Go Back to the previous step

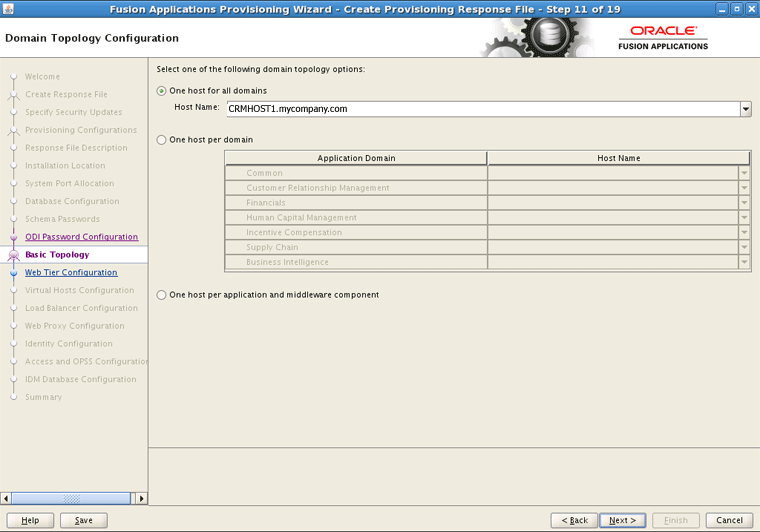(x=574, y=520)
